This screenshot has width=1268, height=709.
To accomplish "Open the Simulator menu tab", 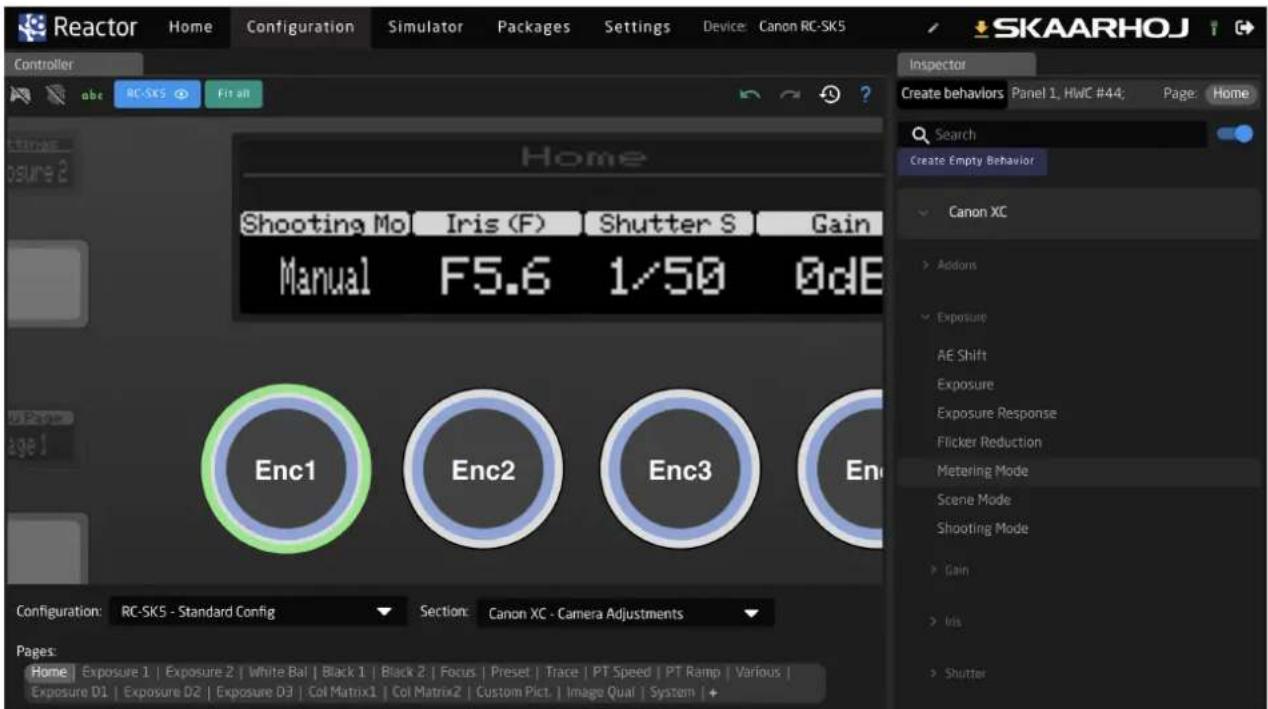I will 425,27.
